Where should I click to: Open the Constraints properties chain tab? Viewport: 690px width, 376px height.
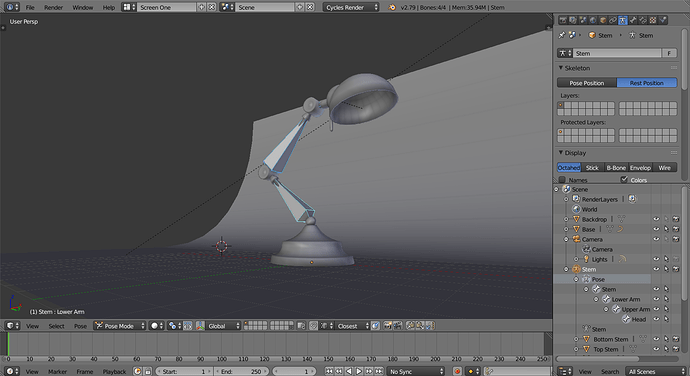[613, 20]
